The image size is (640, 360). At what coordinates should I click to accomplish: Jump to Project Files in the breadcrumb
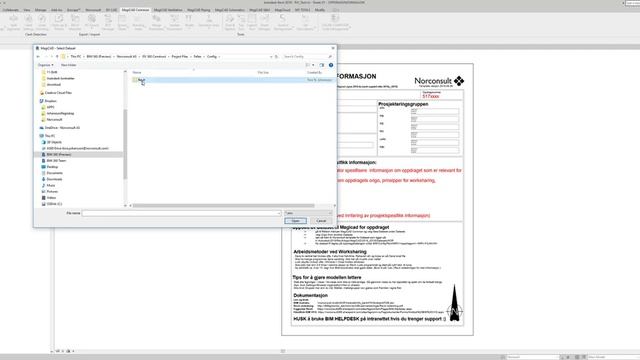point(180,56)
